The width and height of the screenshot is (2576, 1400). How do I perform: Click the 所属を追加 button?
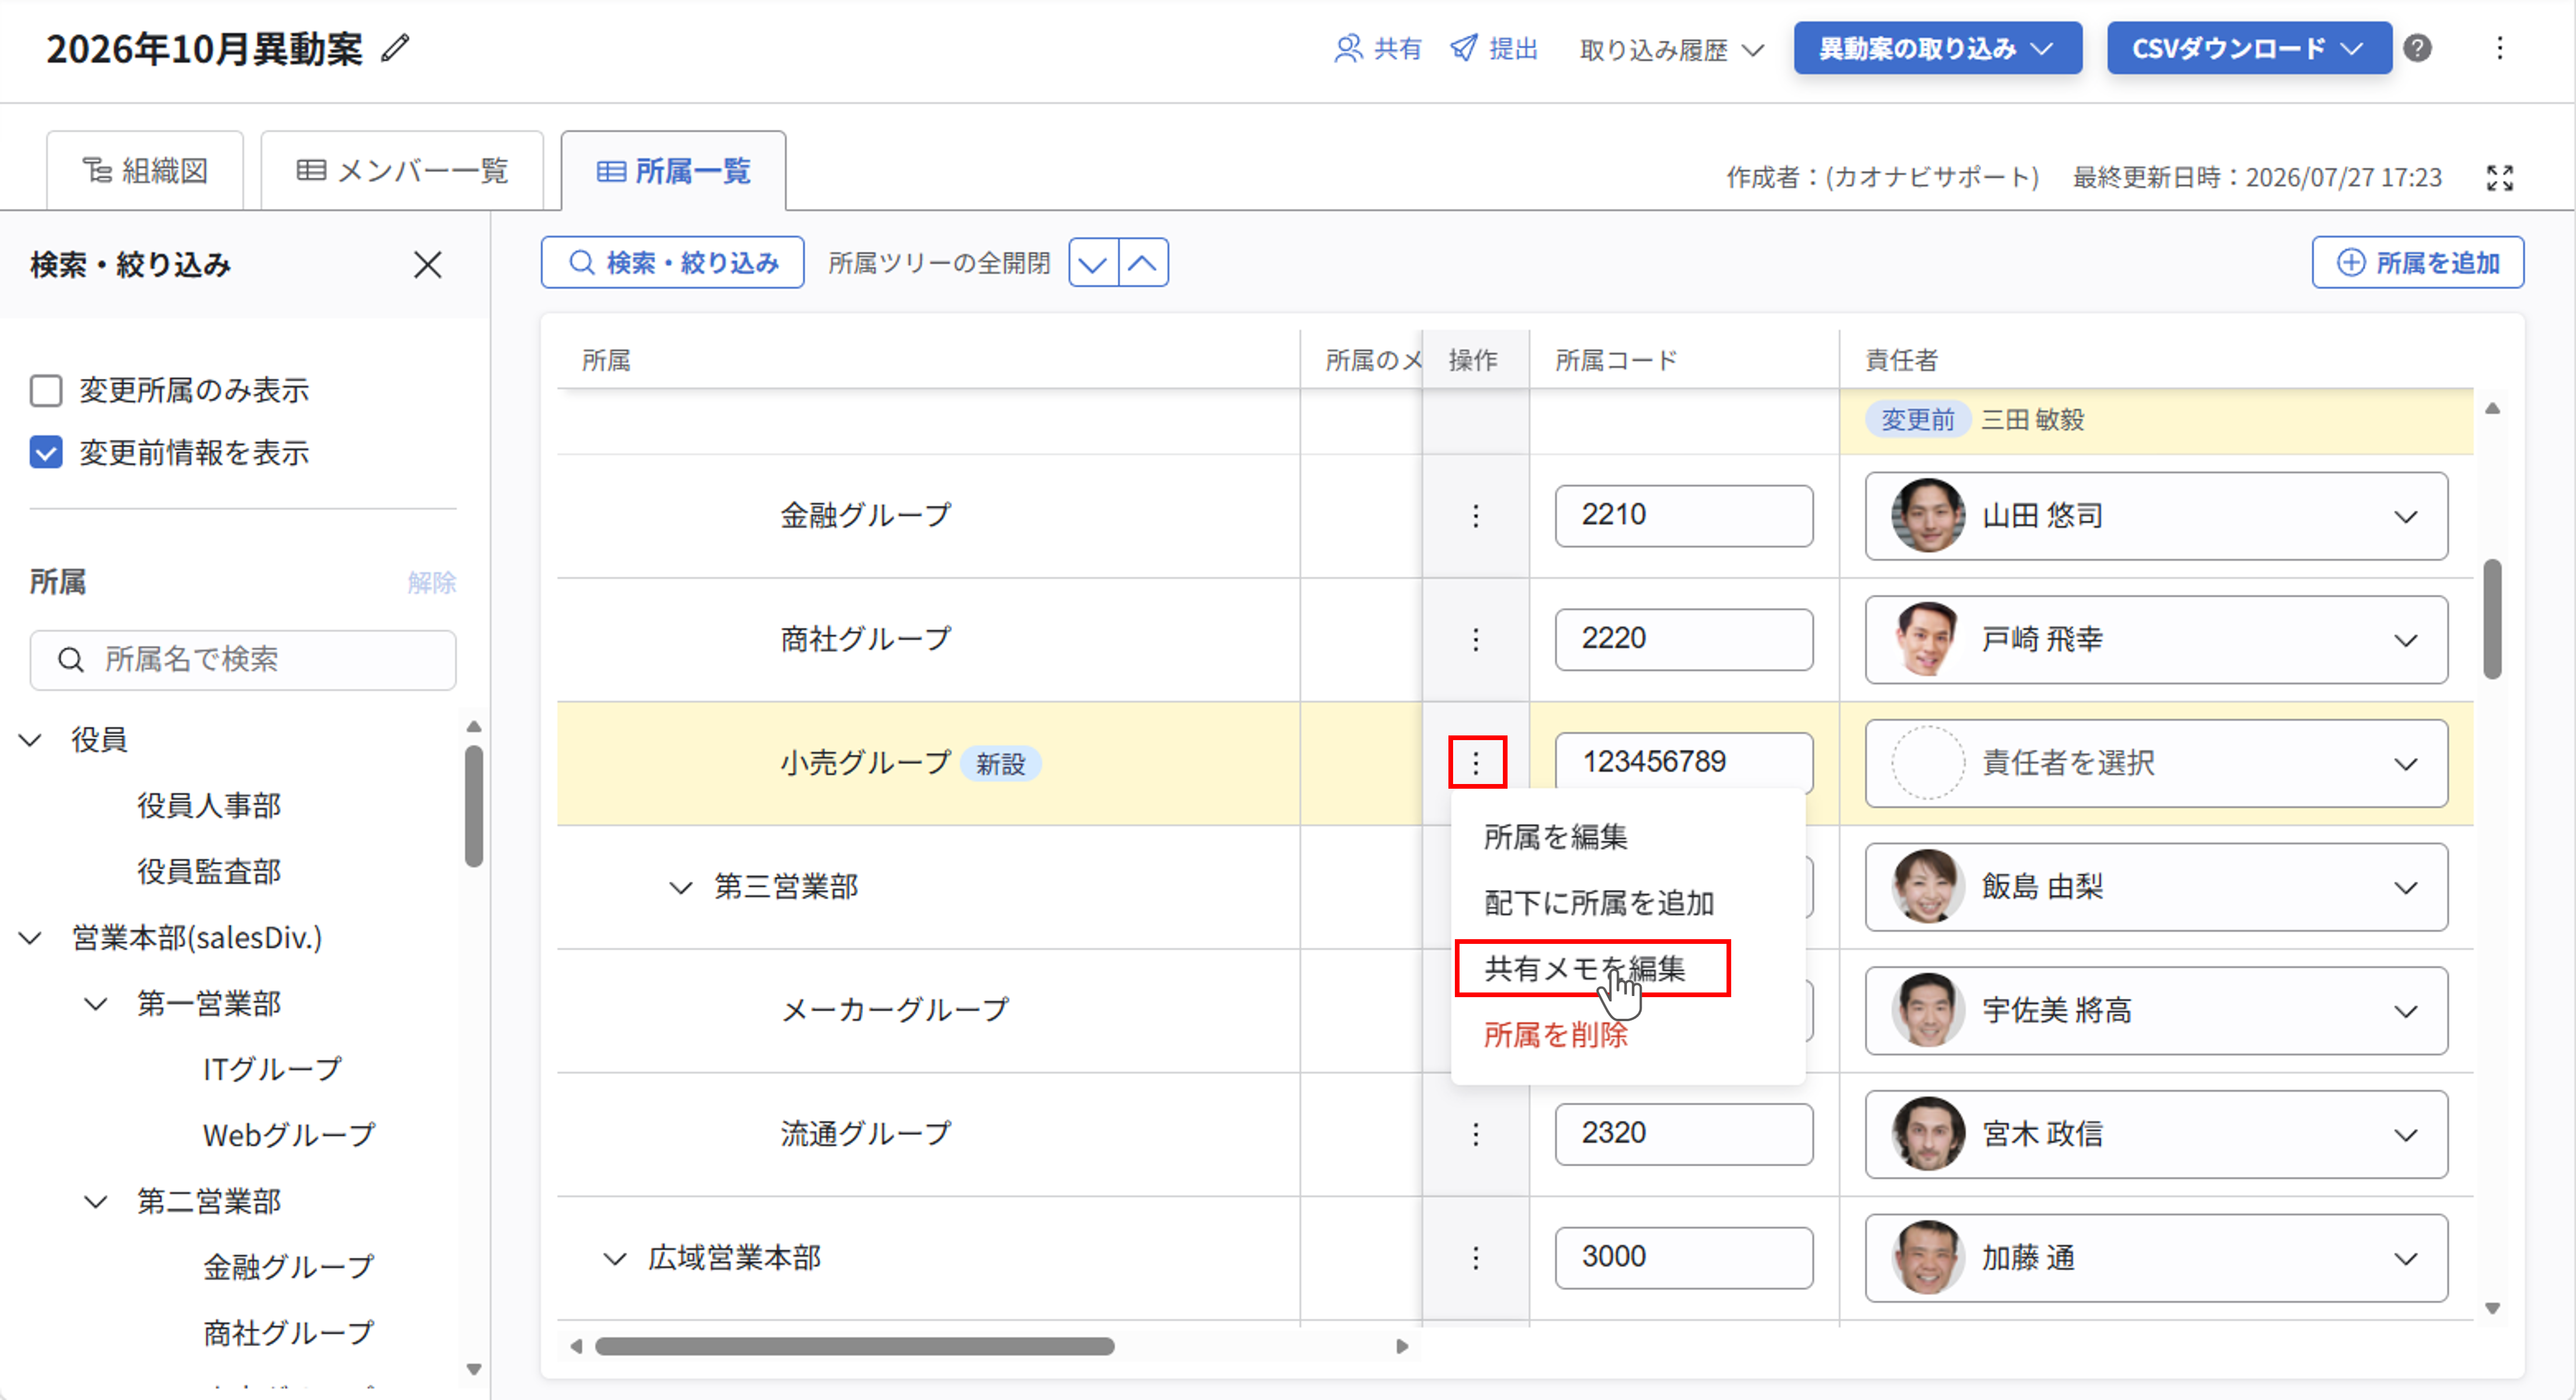click(x=2417, y=263)
